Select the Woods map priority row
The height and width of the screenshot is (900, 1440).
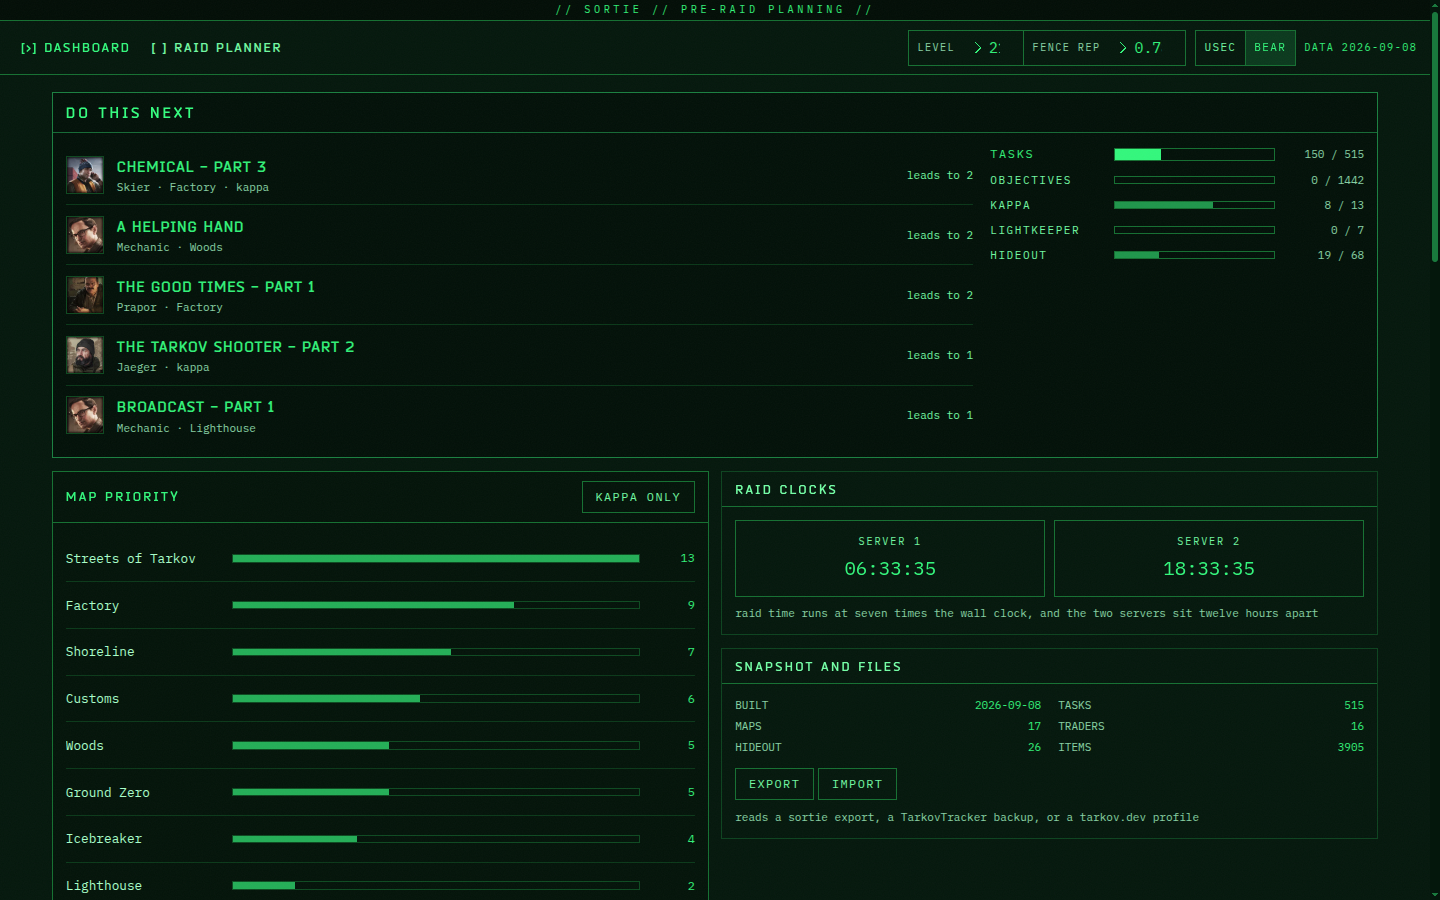(x=380, y=745)
